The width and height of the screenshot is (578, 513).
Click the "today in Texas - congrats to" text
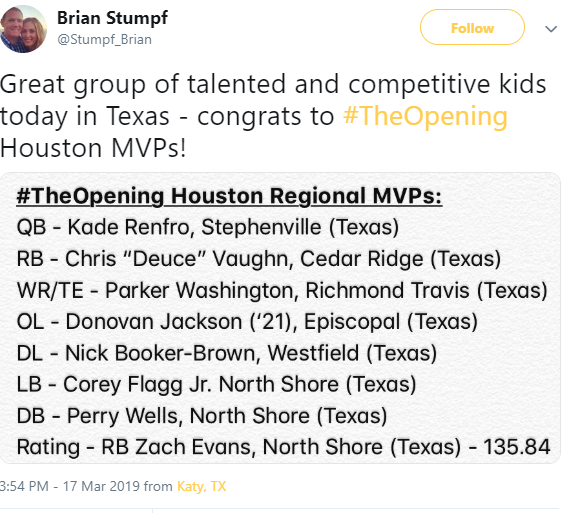point(167,116)
